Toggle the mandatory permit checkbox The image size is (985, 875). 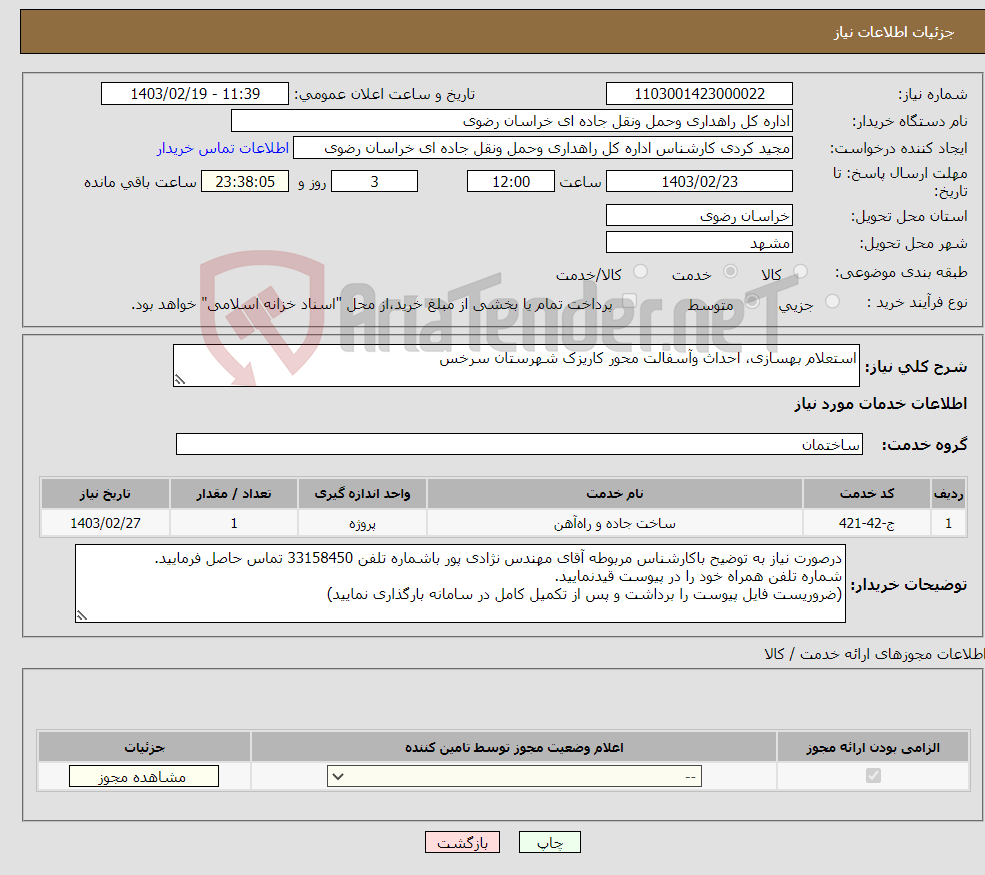click(873, 776)
